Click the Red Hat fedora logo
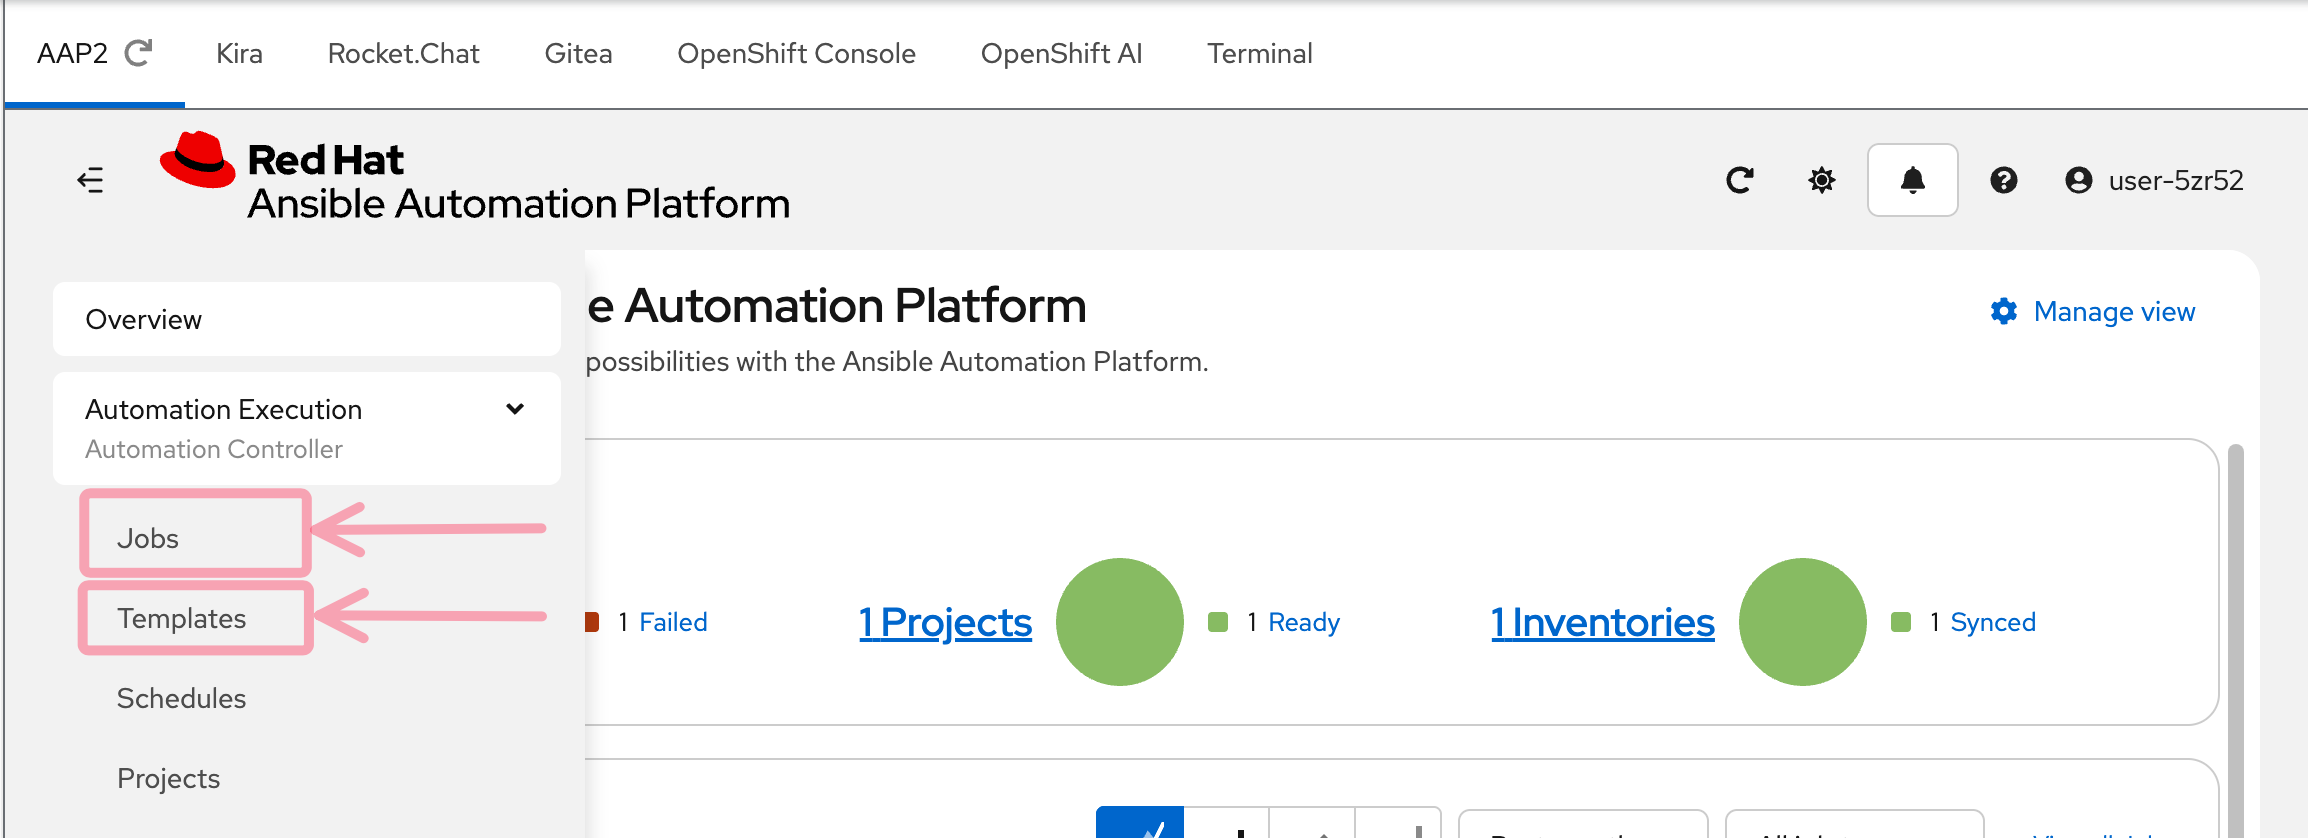The height and width of the screenshot is (838, 2308). tap(198, 160)
